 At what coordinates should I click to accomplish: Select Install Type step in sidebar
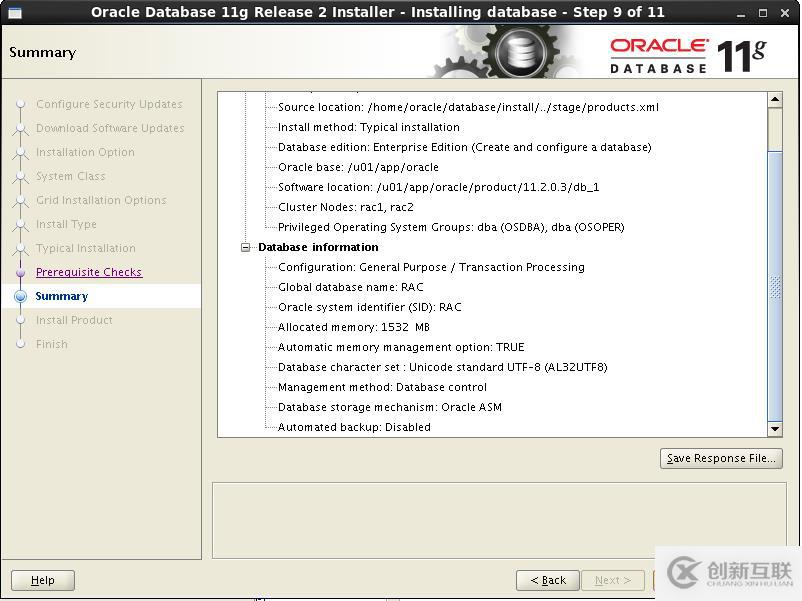[x=66, y=224]
